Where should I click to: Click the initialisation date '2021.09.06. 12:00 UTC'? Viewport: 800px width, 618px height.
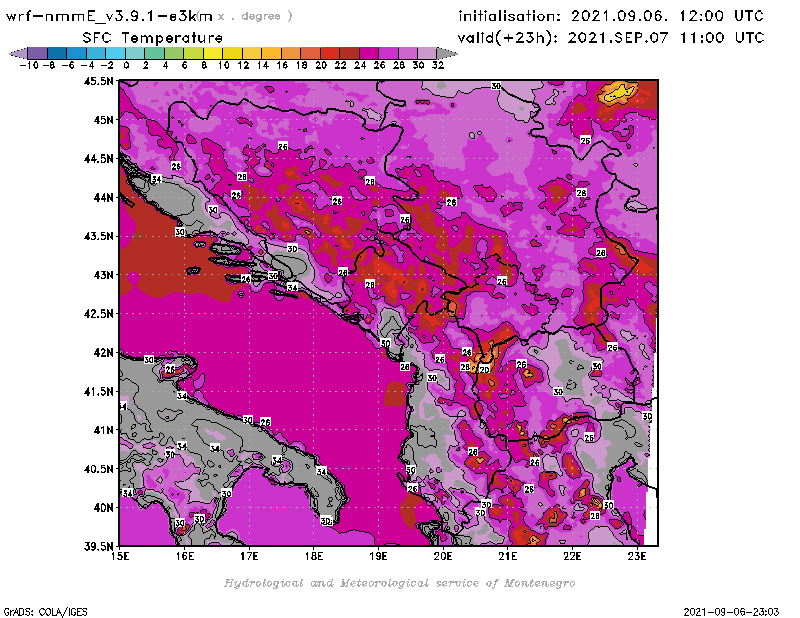(667, 16)
